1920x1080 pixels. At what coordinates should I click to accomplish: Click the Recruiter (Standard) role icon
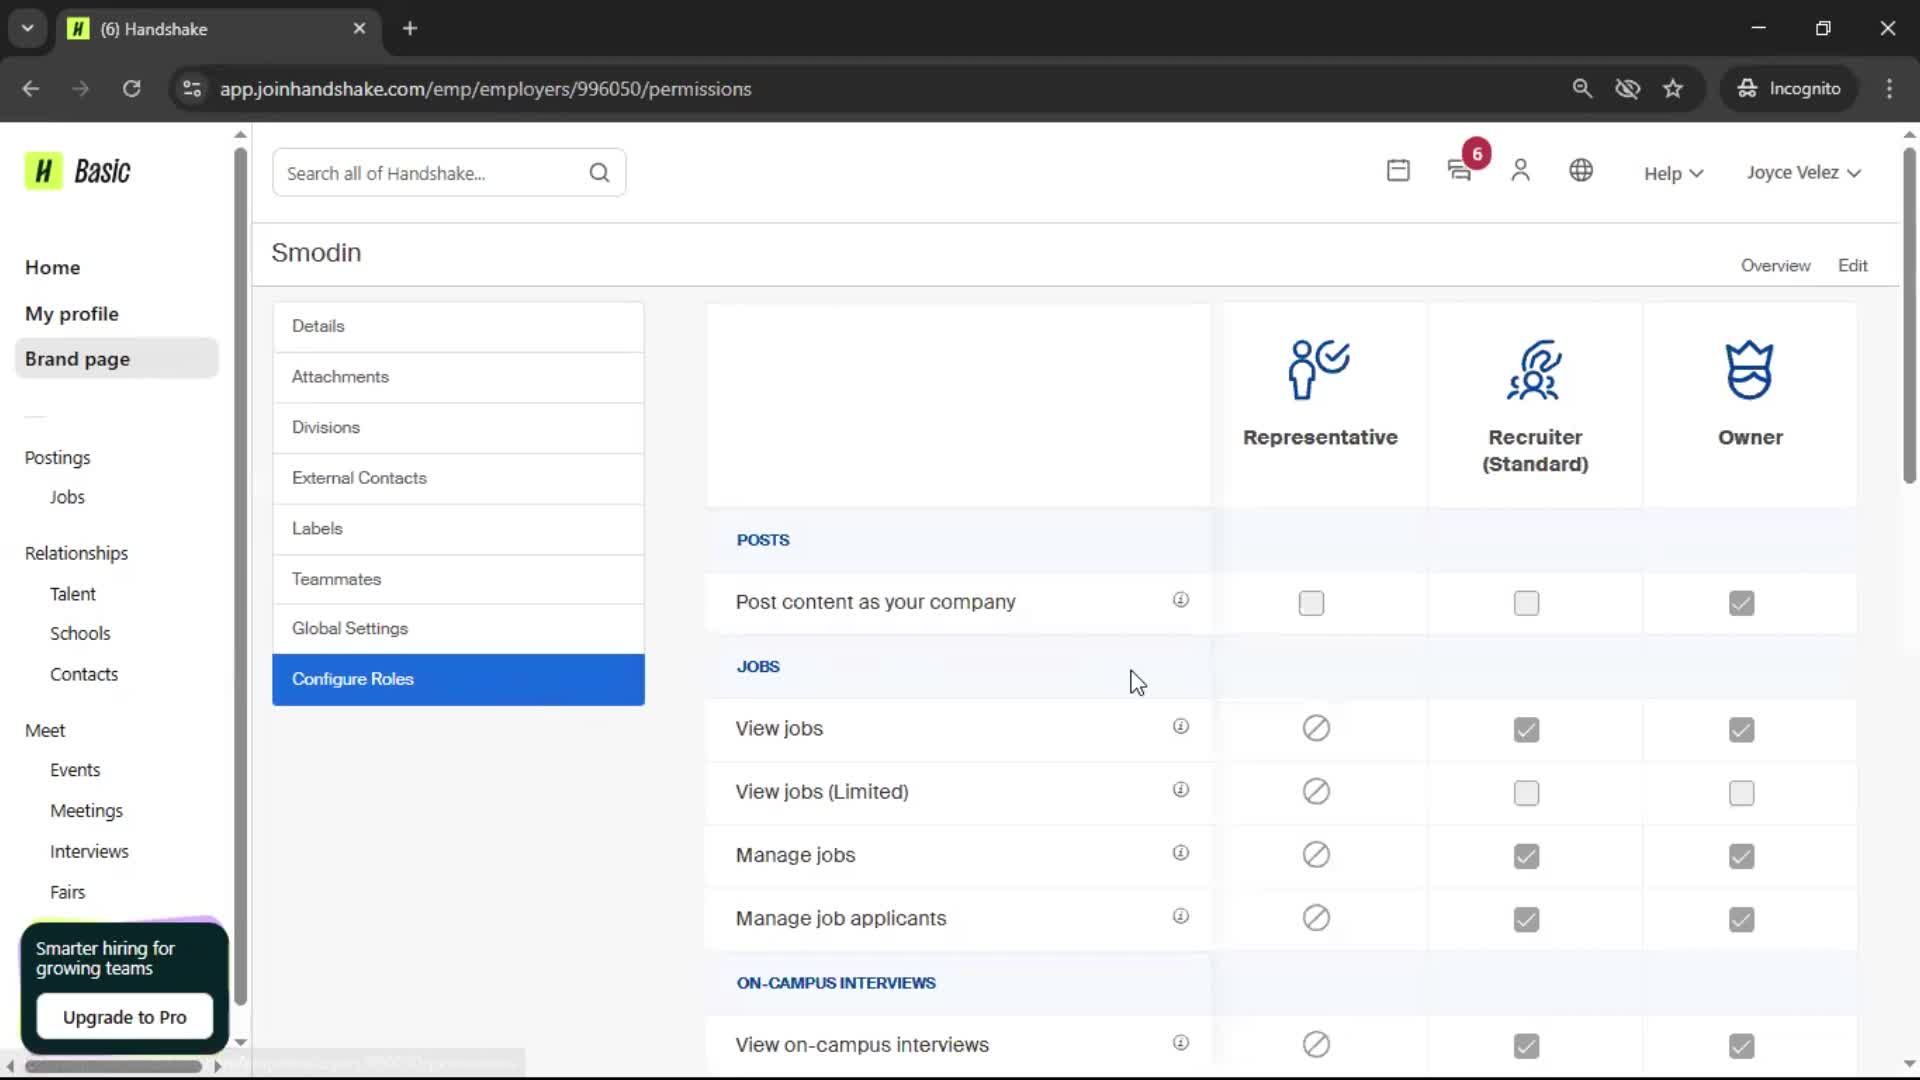pos(1534,369)
